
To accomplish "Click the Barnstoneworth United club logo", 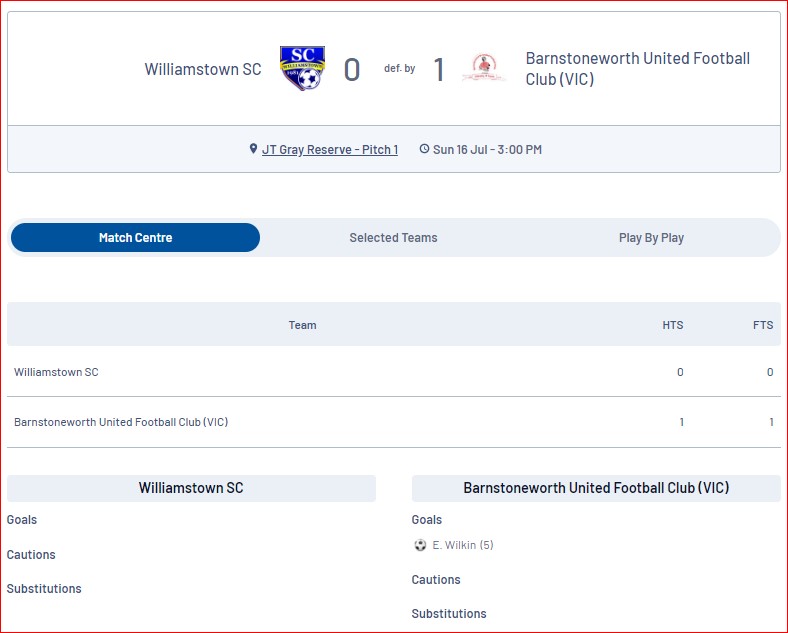I will 484,69.
